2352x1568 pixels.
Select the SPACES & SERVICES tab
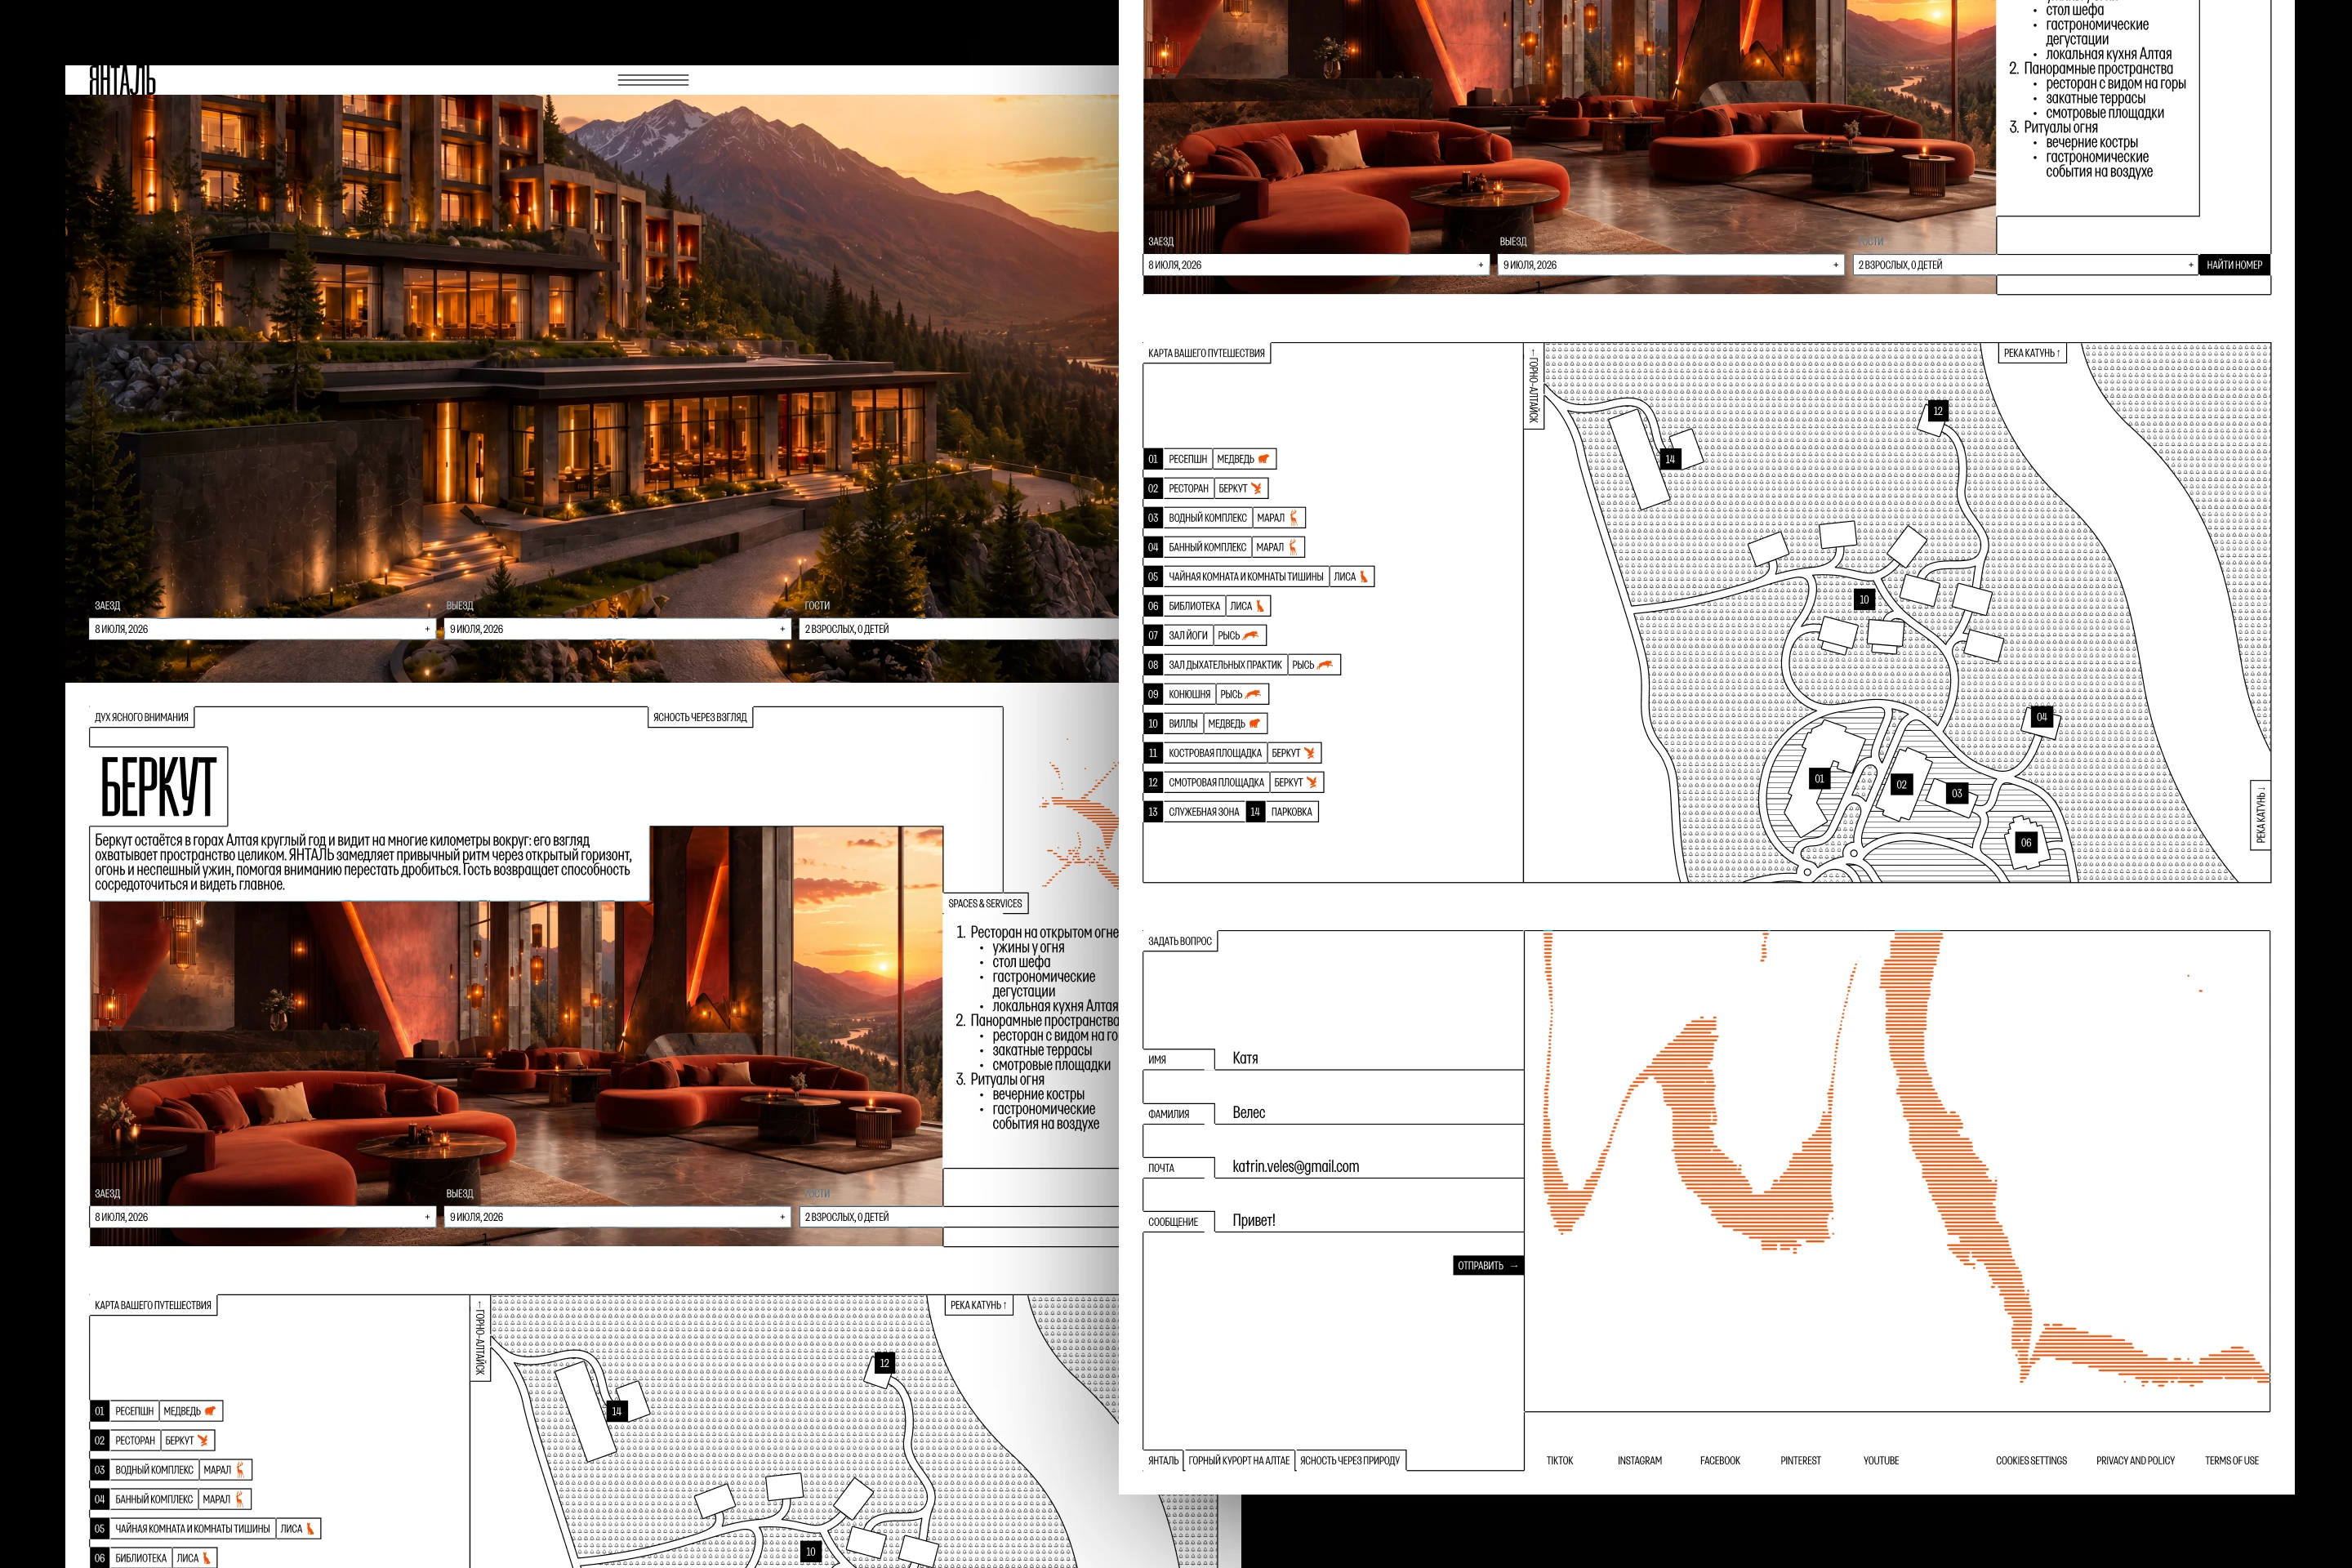pyautogui.click(x=985, y=903)
